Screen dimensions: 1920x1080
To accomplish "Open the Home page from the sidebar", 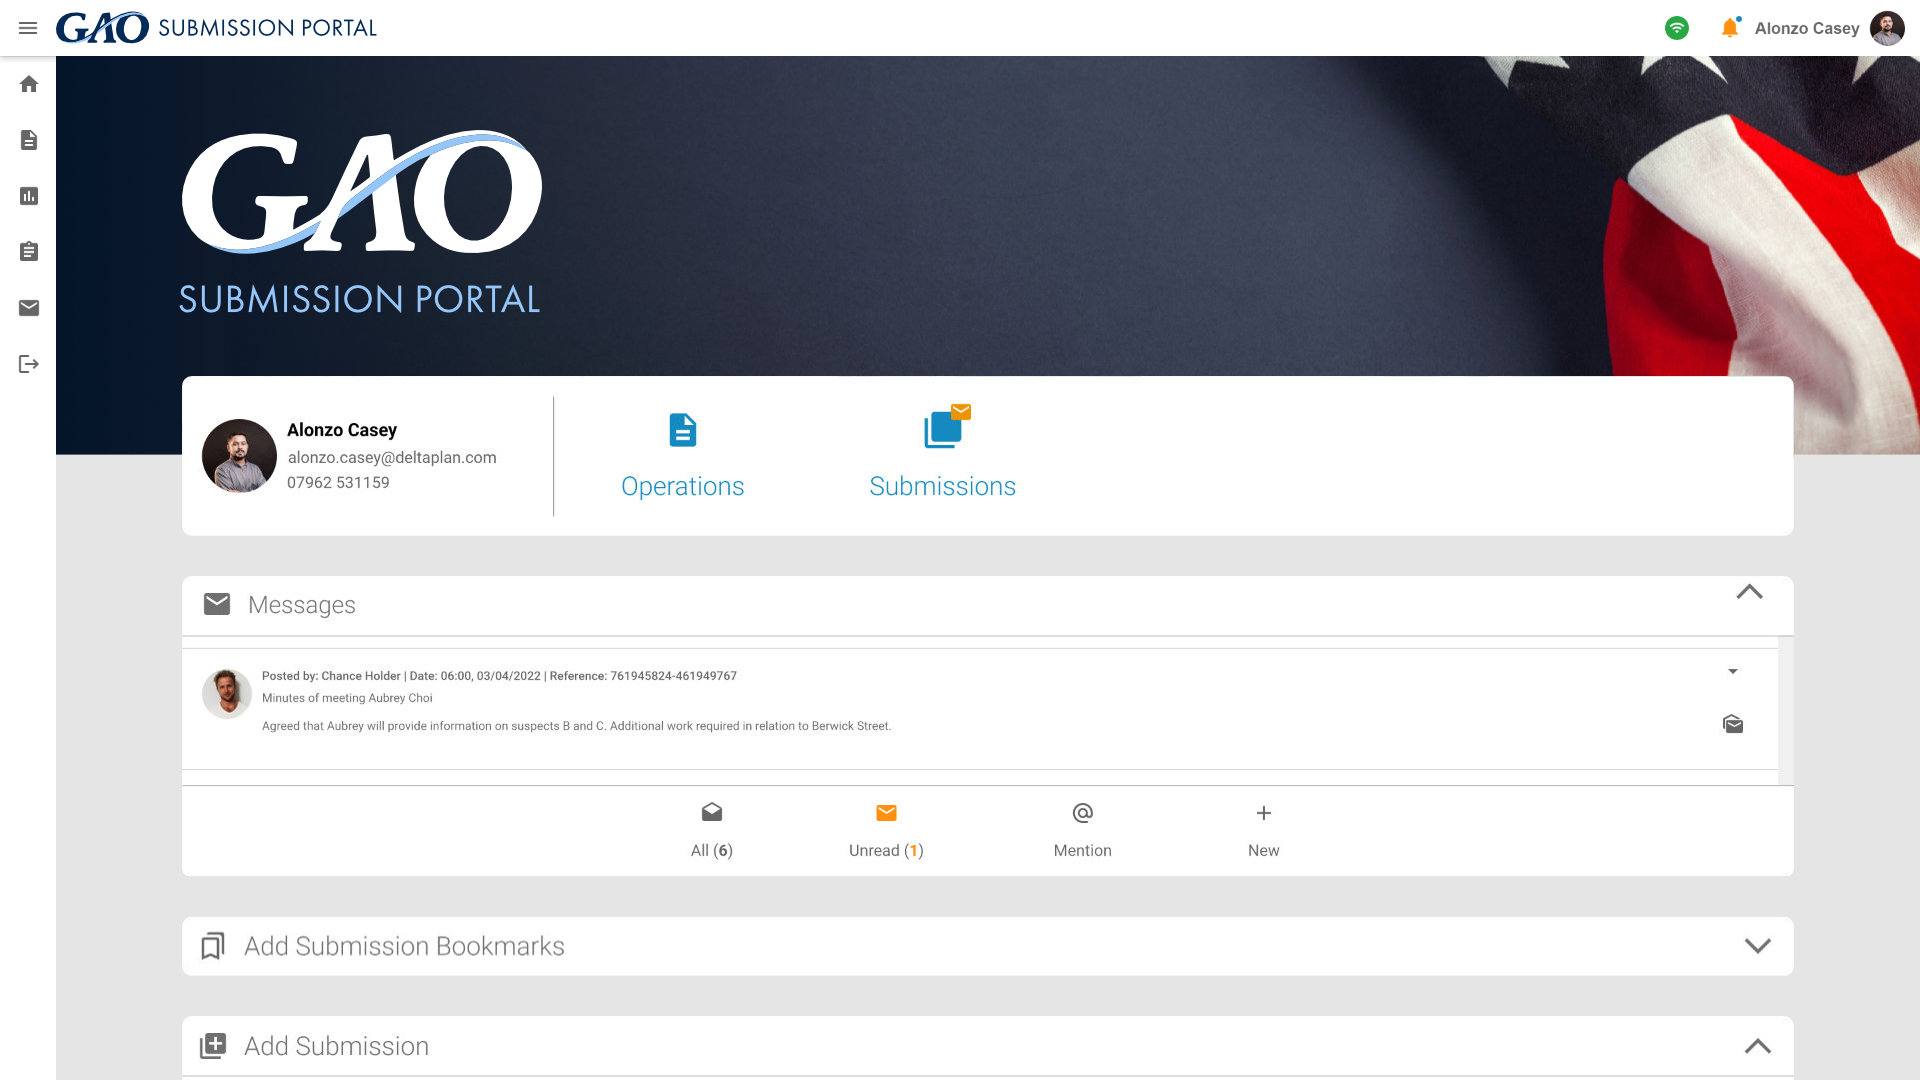I will pyautogui.click(x=28, y=84).
